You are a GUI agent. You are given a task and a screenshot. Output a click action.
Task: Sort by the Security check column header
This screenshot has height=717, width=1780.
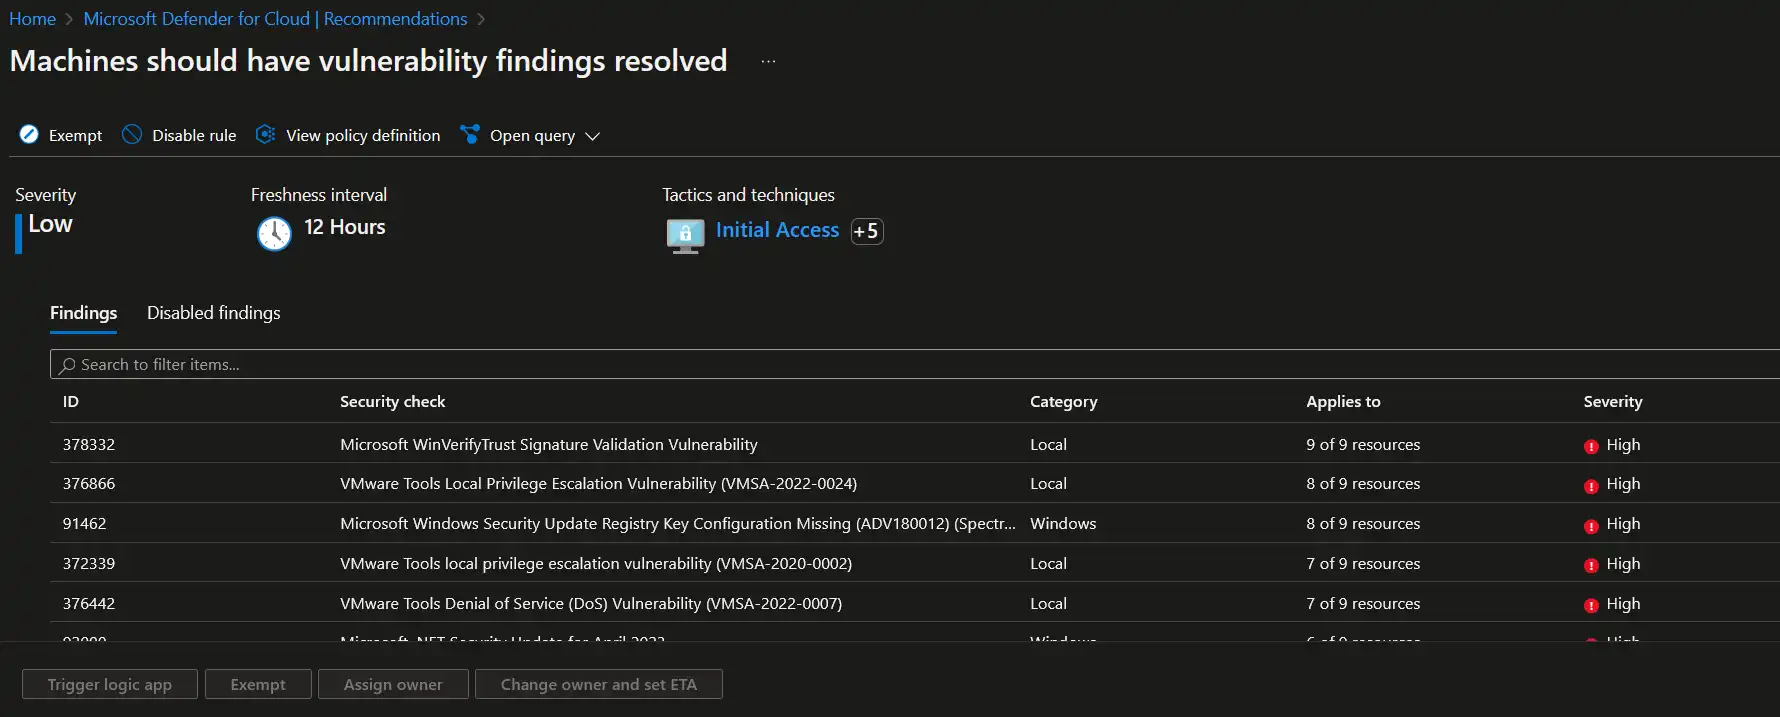[x=392, y=401]
